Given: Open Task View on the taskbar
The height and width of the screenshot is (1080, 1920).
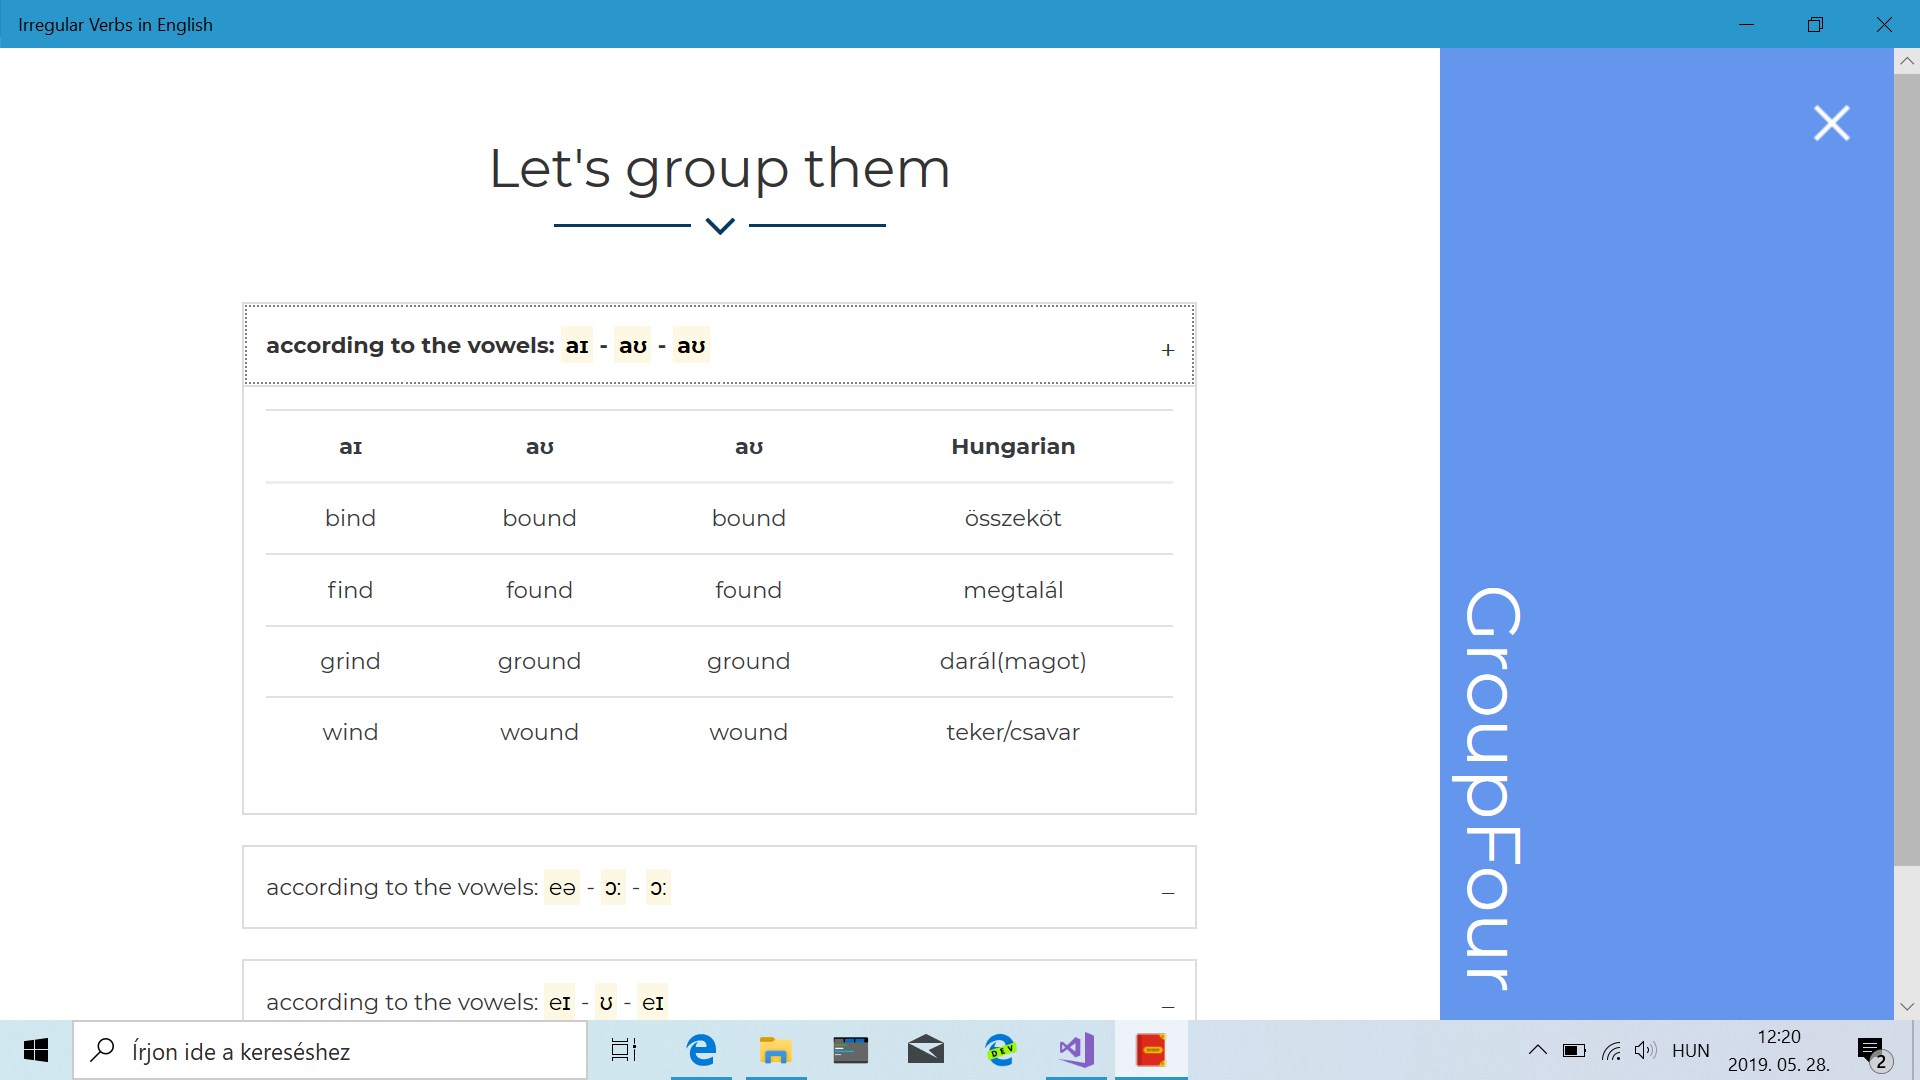Looking at the screenshot, I should (624, 1050).
